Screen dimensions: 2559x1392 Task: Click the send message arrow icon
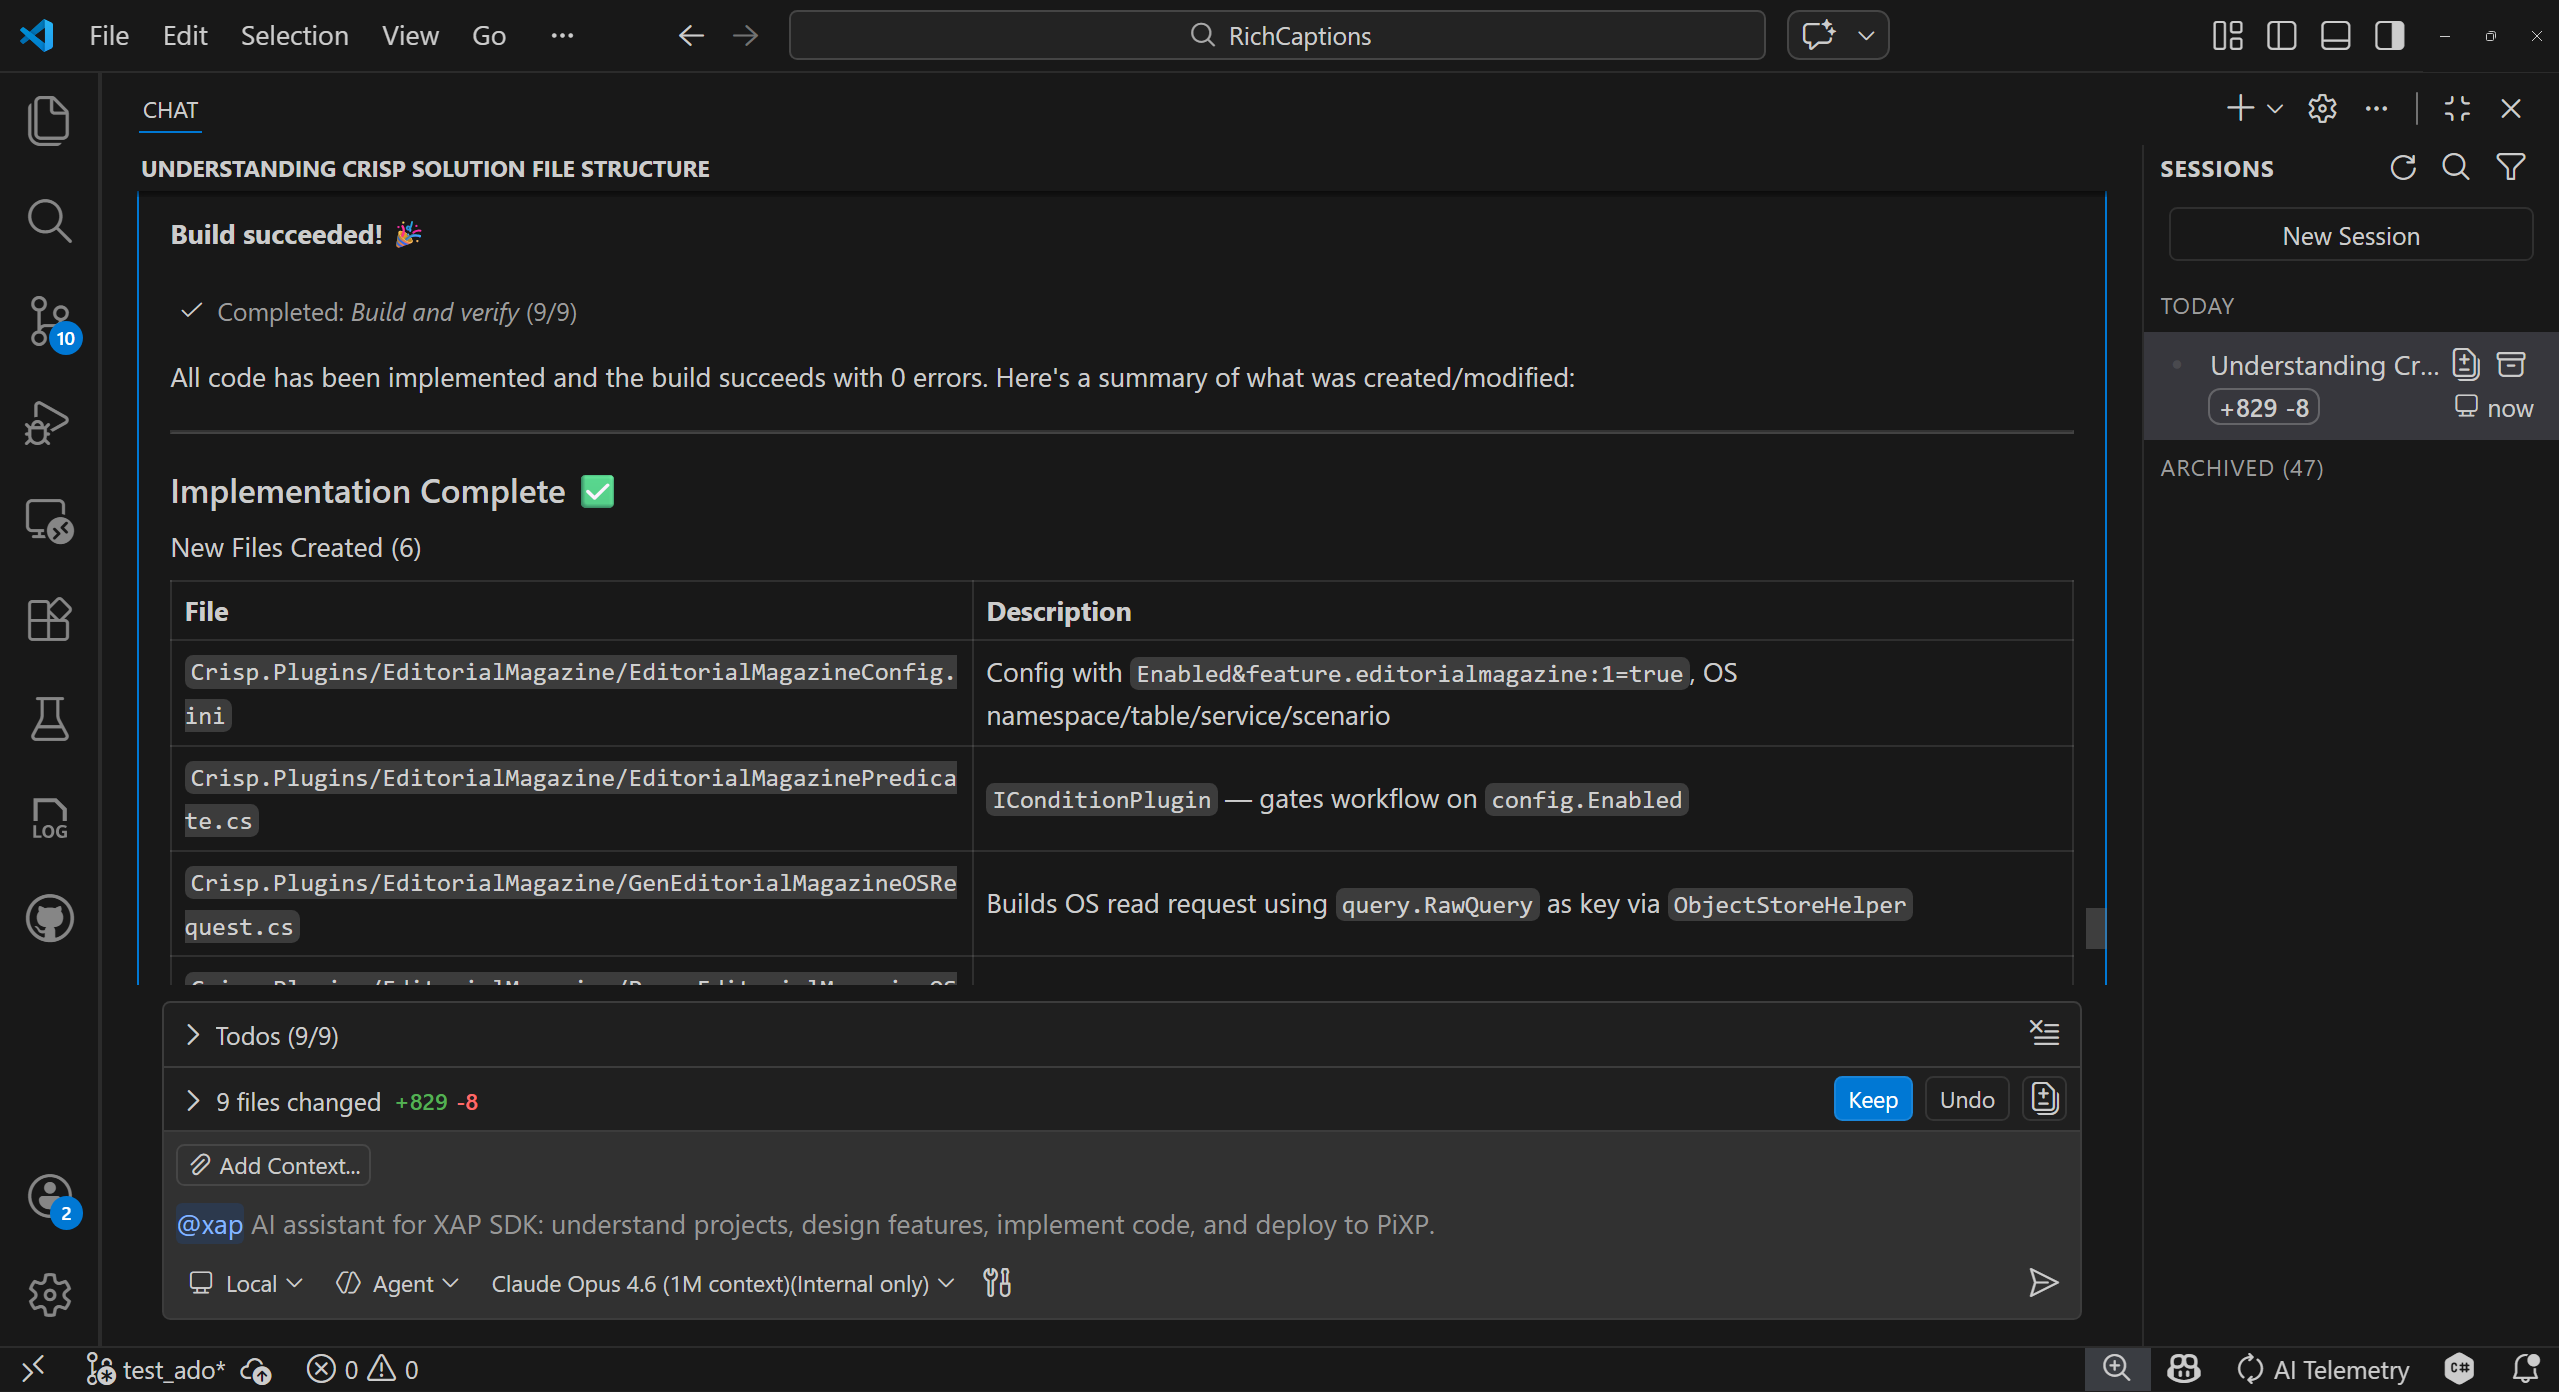tap(2043, 1282)
